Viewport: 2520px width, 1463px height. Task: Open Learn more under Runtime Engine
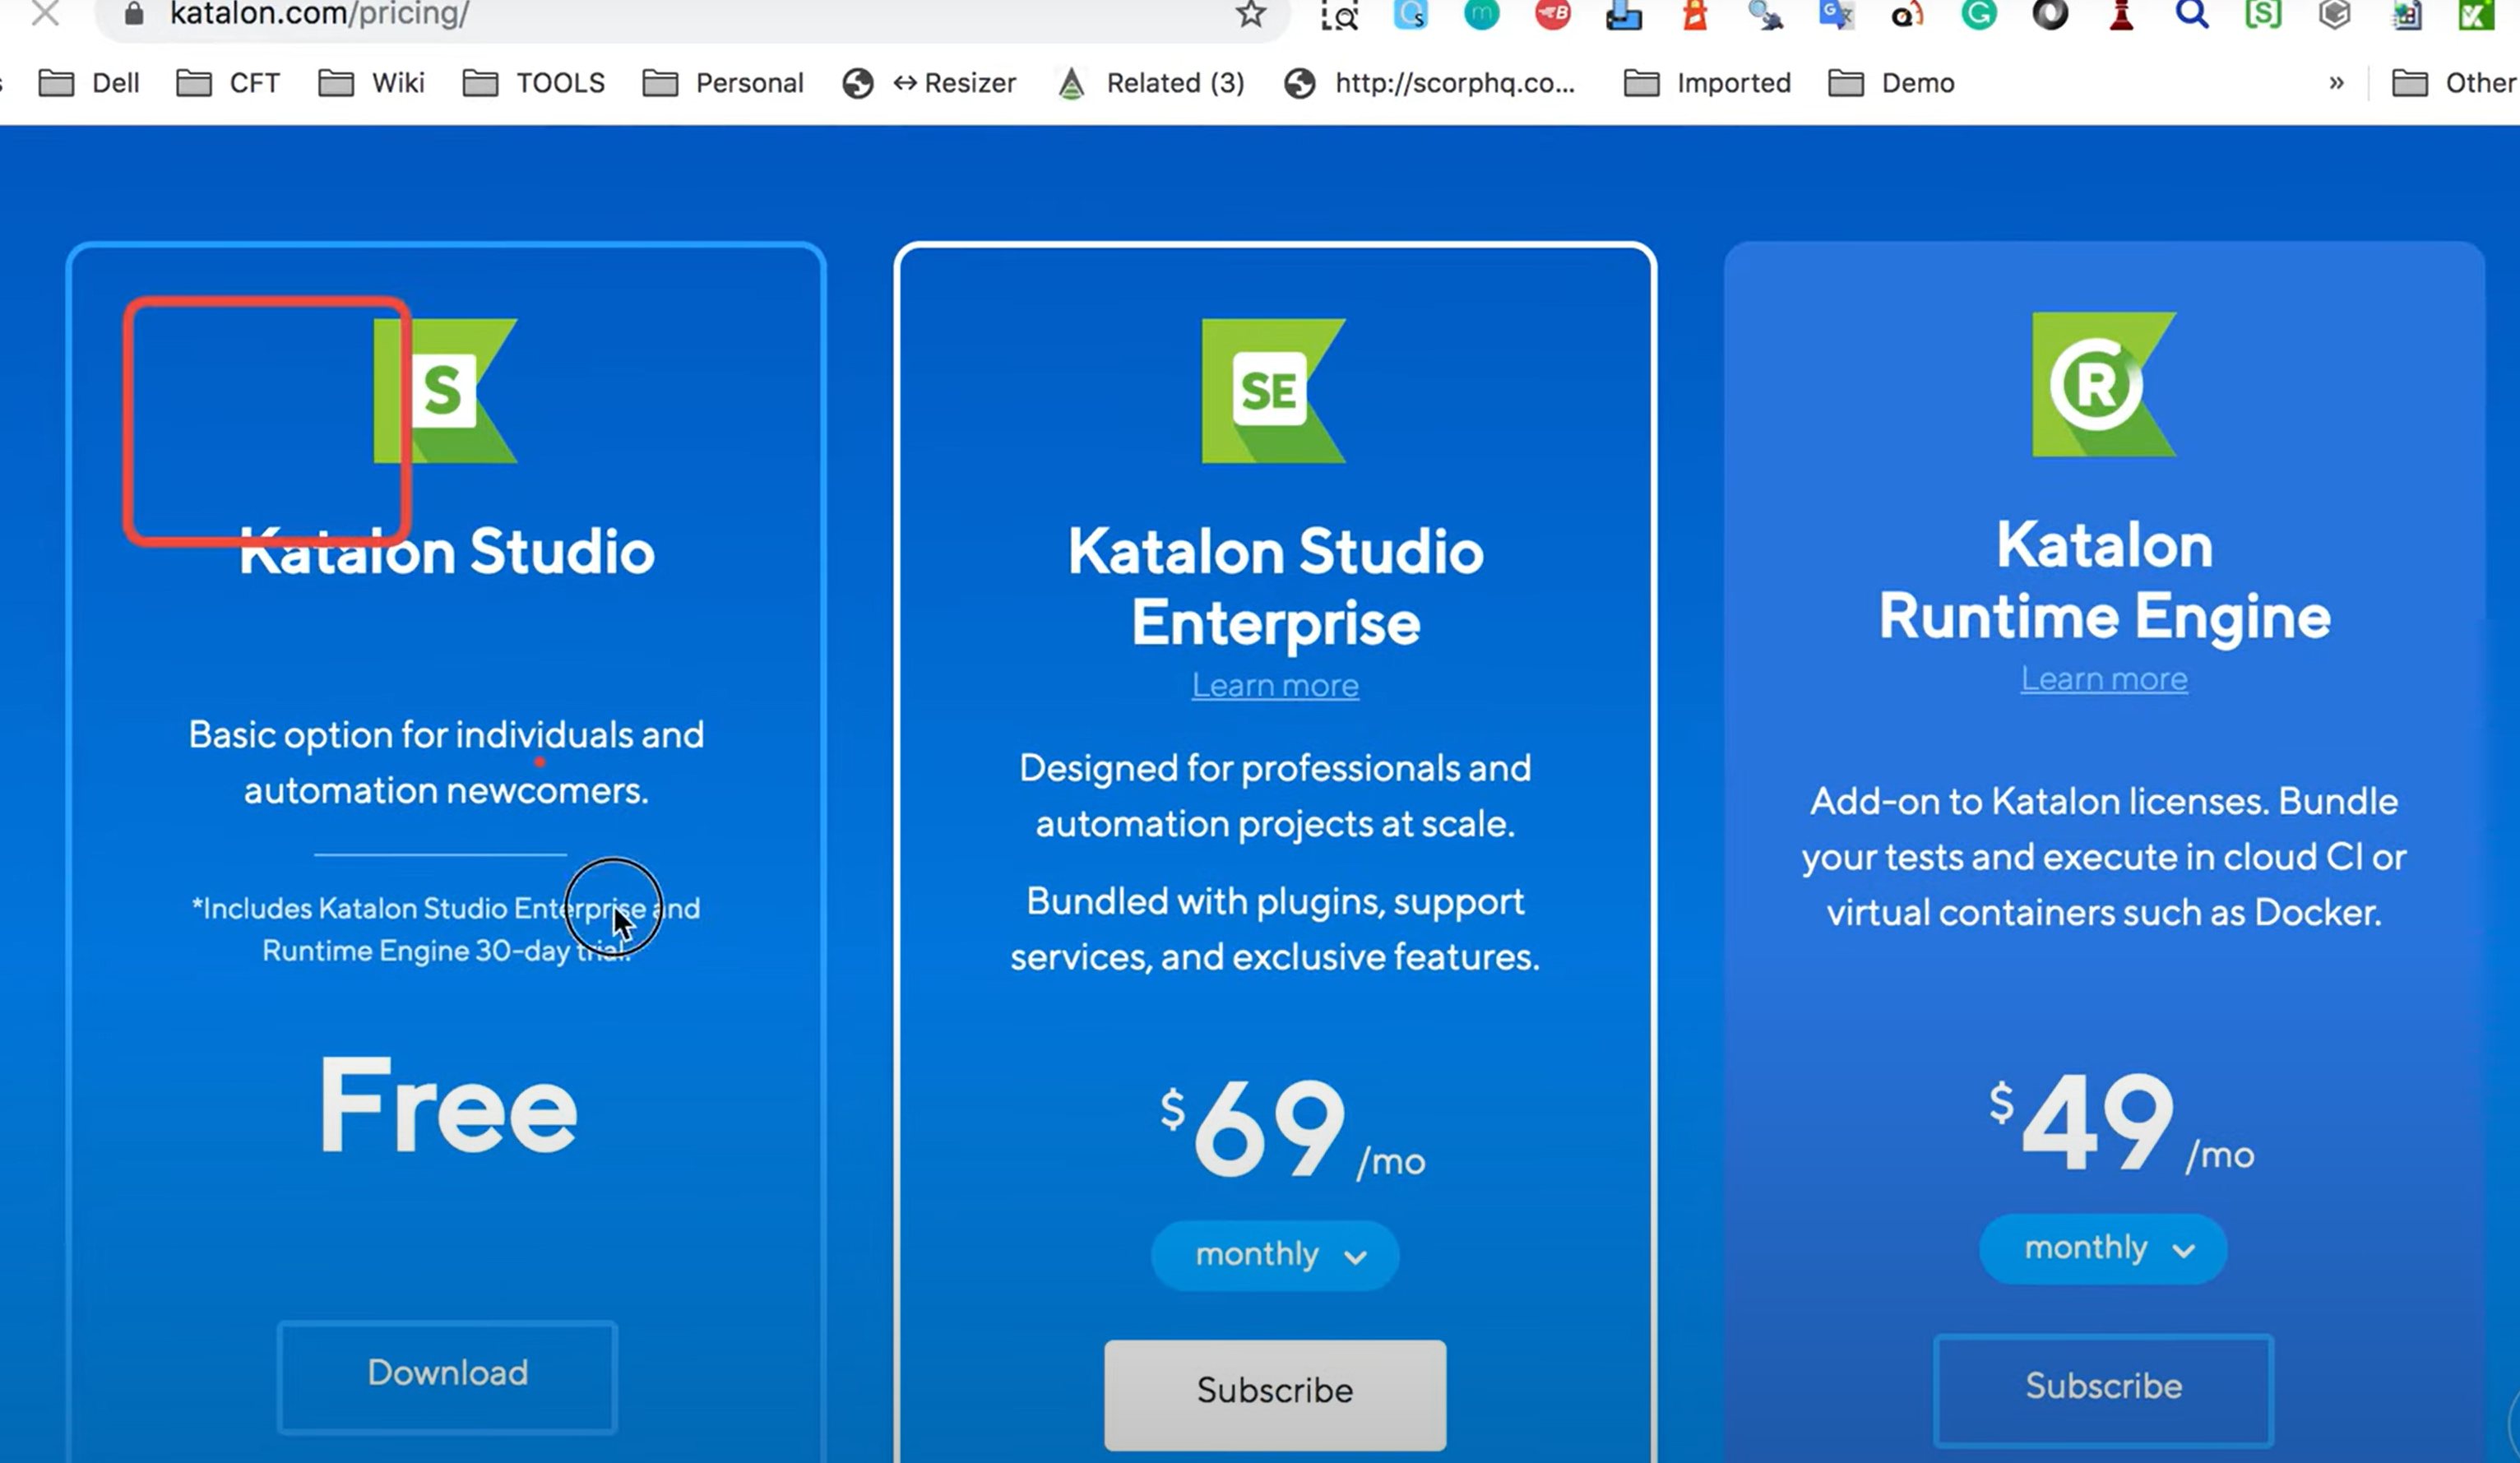[2103, 679]
